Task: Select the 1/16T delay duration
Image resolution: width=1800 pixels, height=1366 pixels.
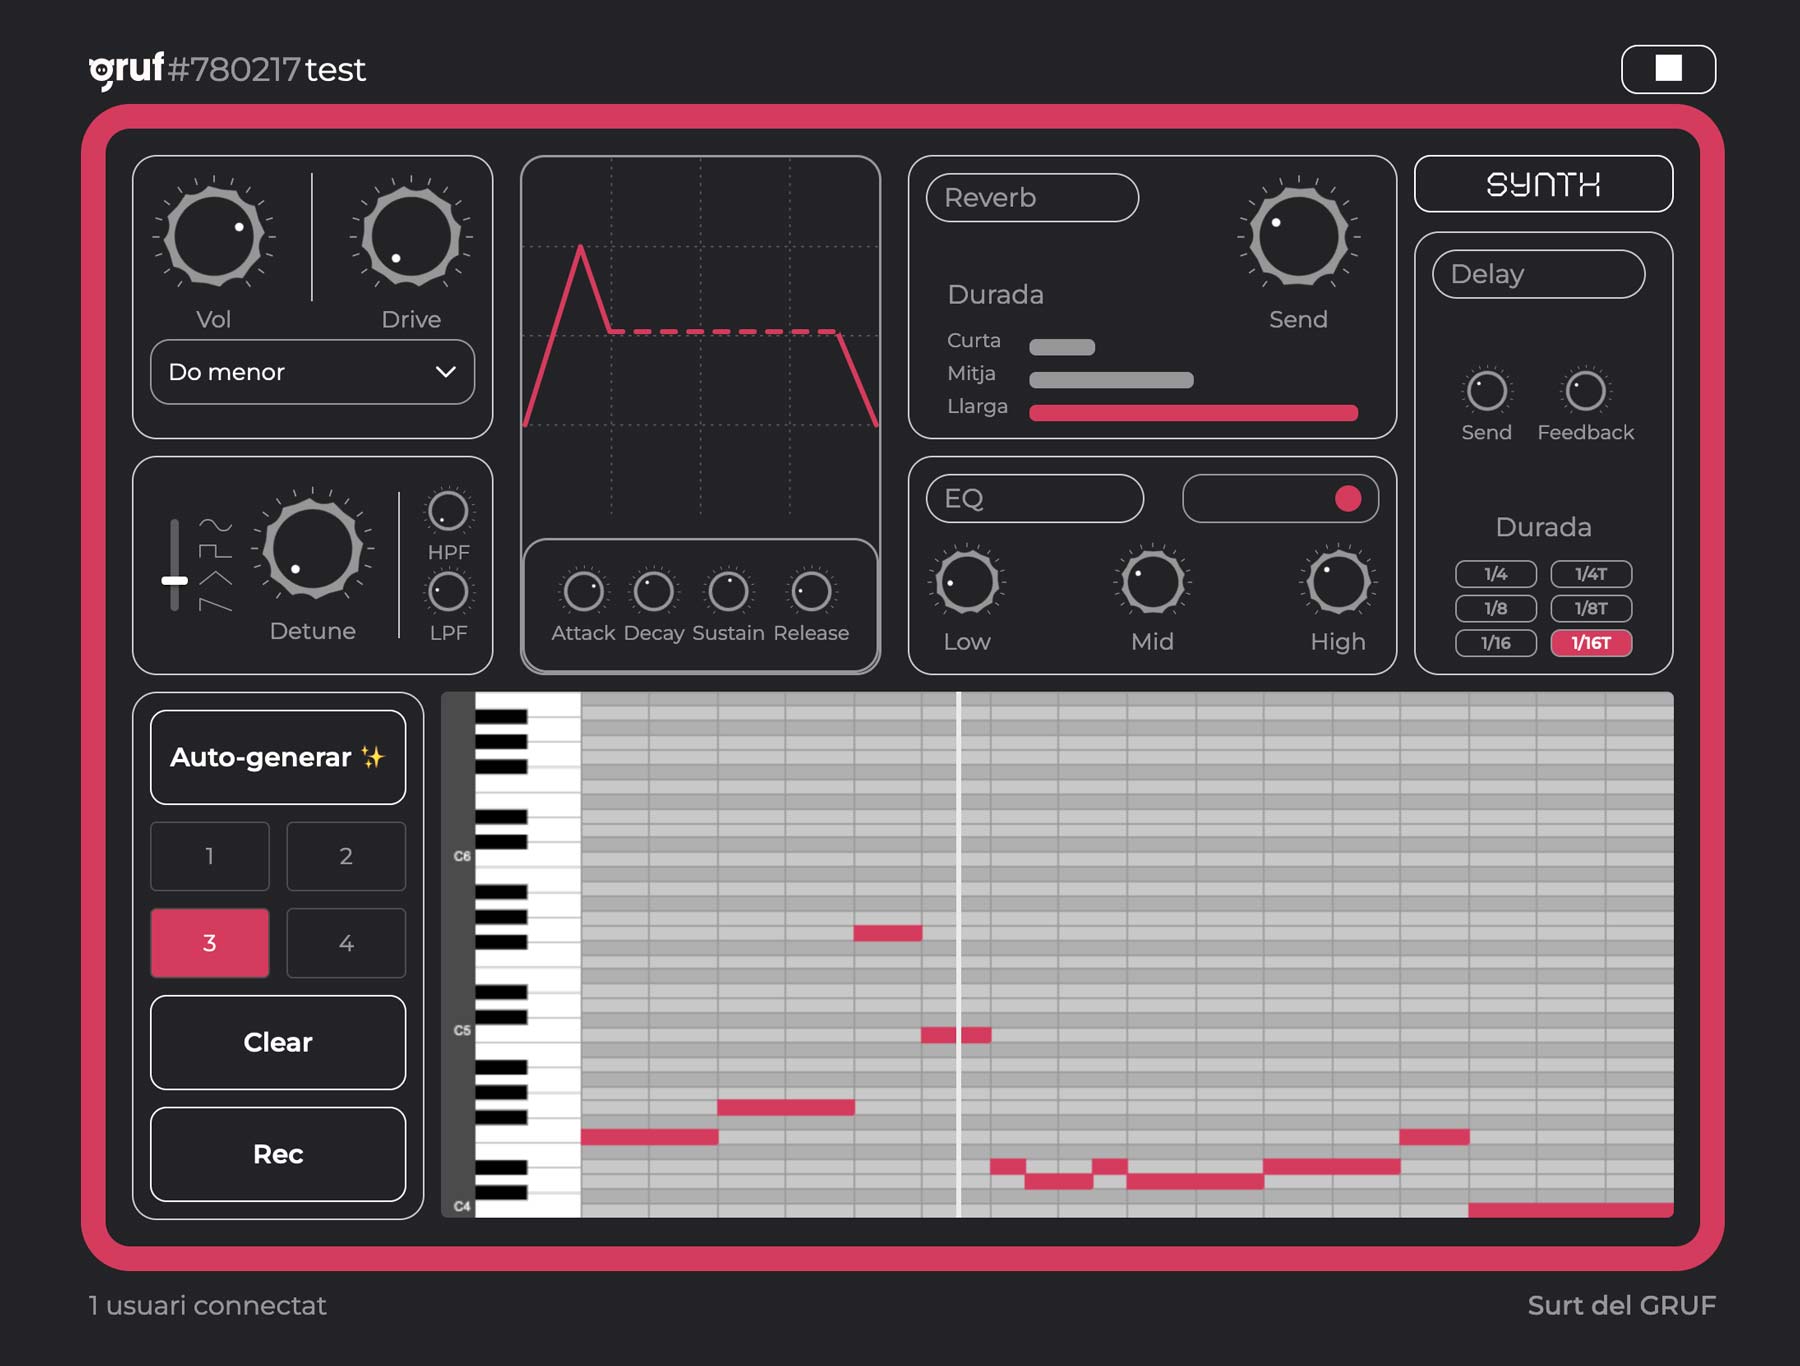Action: (1591, 643)
